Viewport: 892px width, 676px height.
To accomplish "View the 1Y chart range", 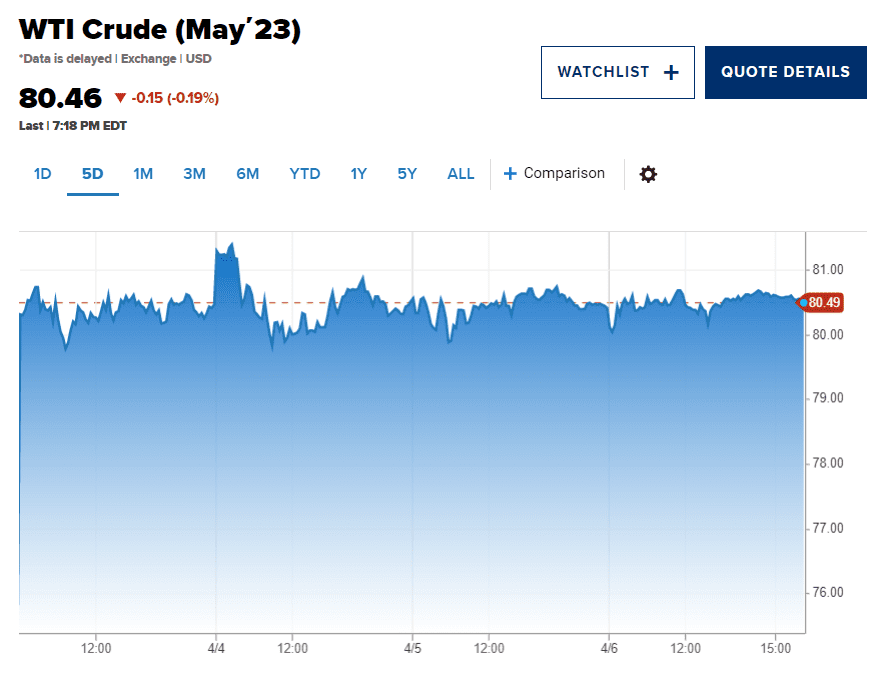I will [358, 174].
